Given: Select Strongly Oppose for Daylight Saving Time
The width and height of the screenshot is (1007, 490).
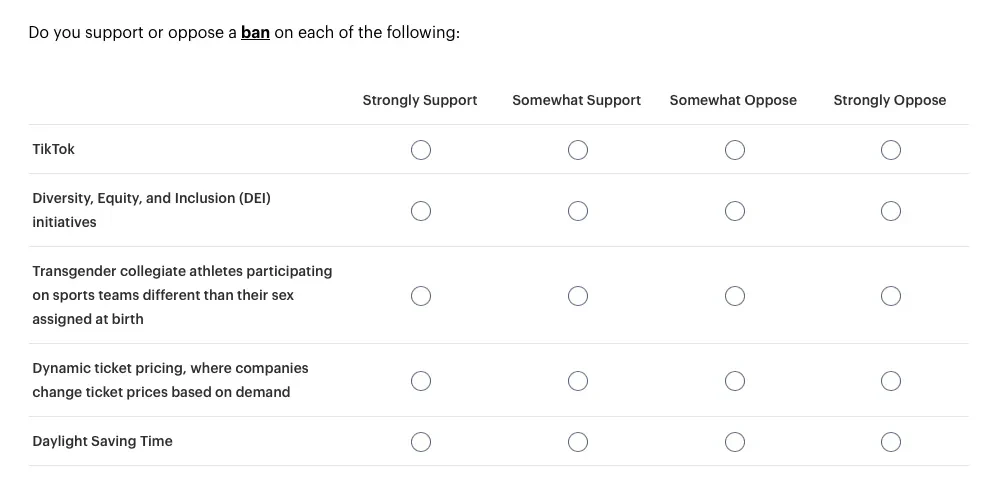Looking at the screenshot, I should pyautogui.click(x=891, y=442).
